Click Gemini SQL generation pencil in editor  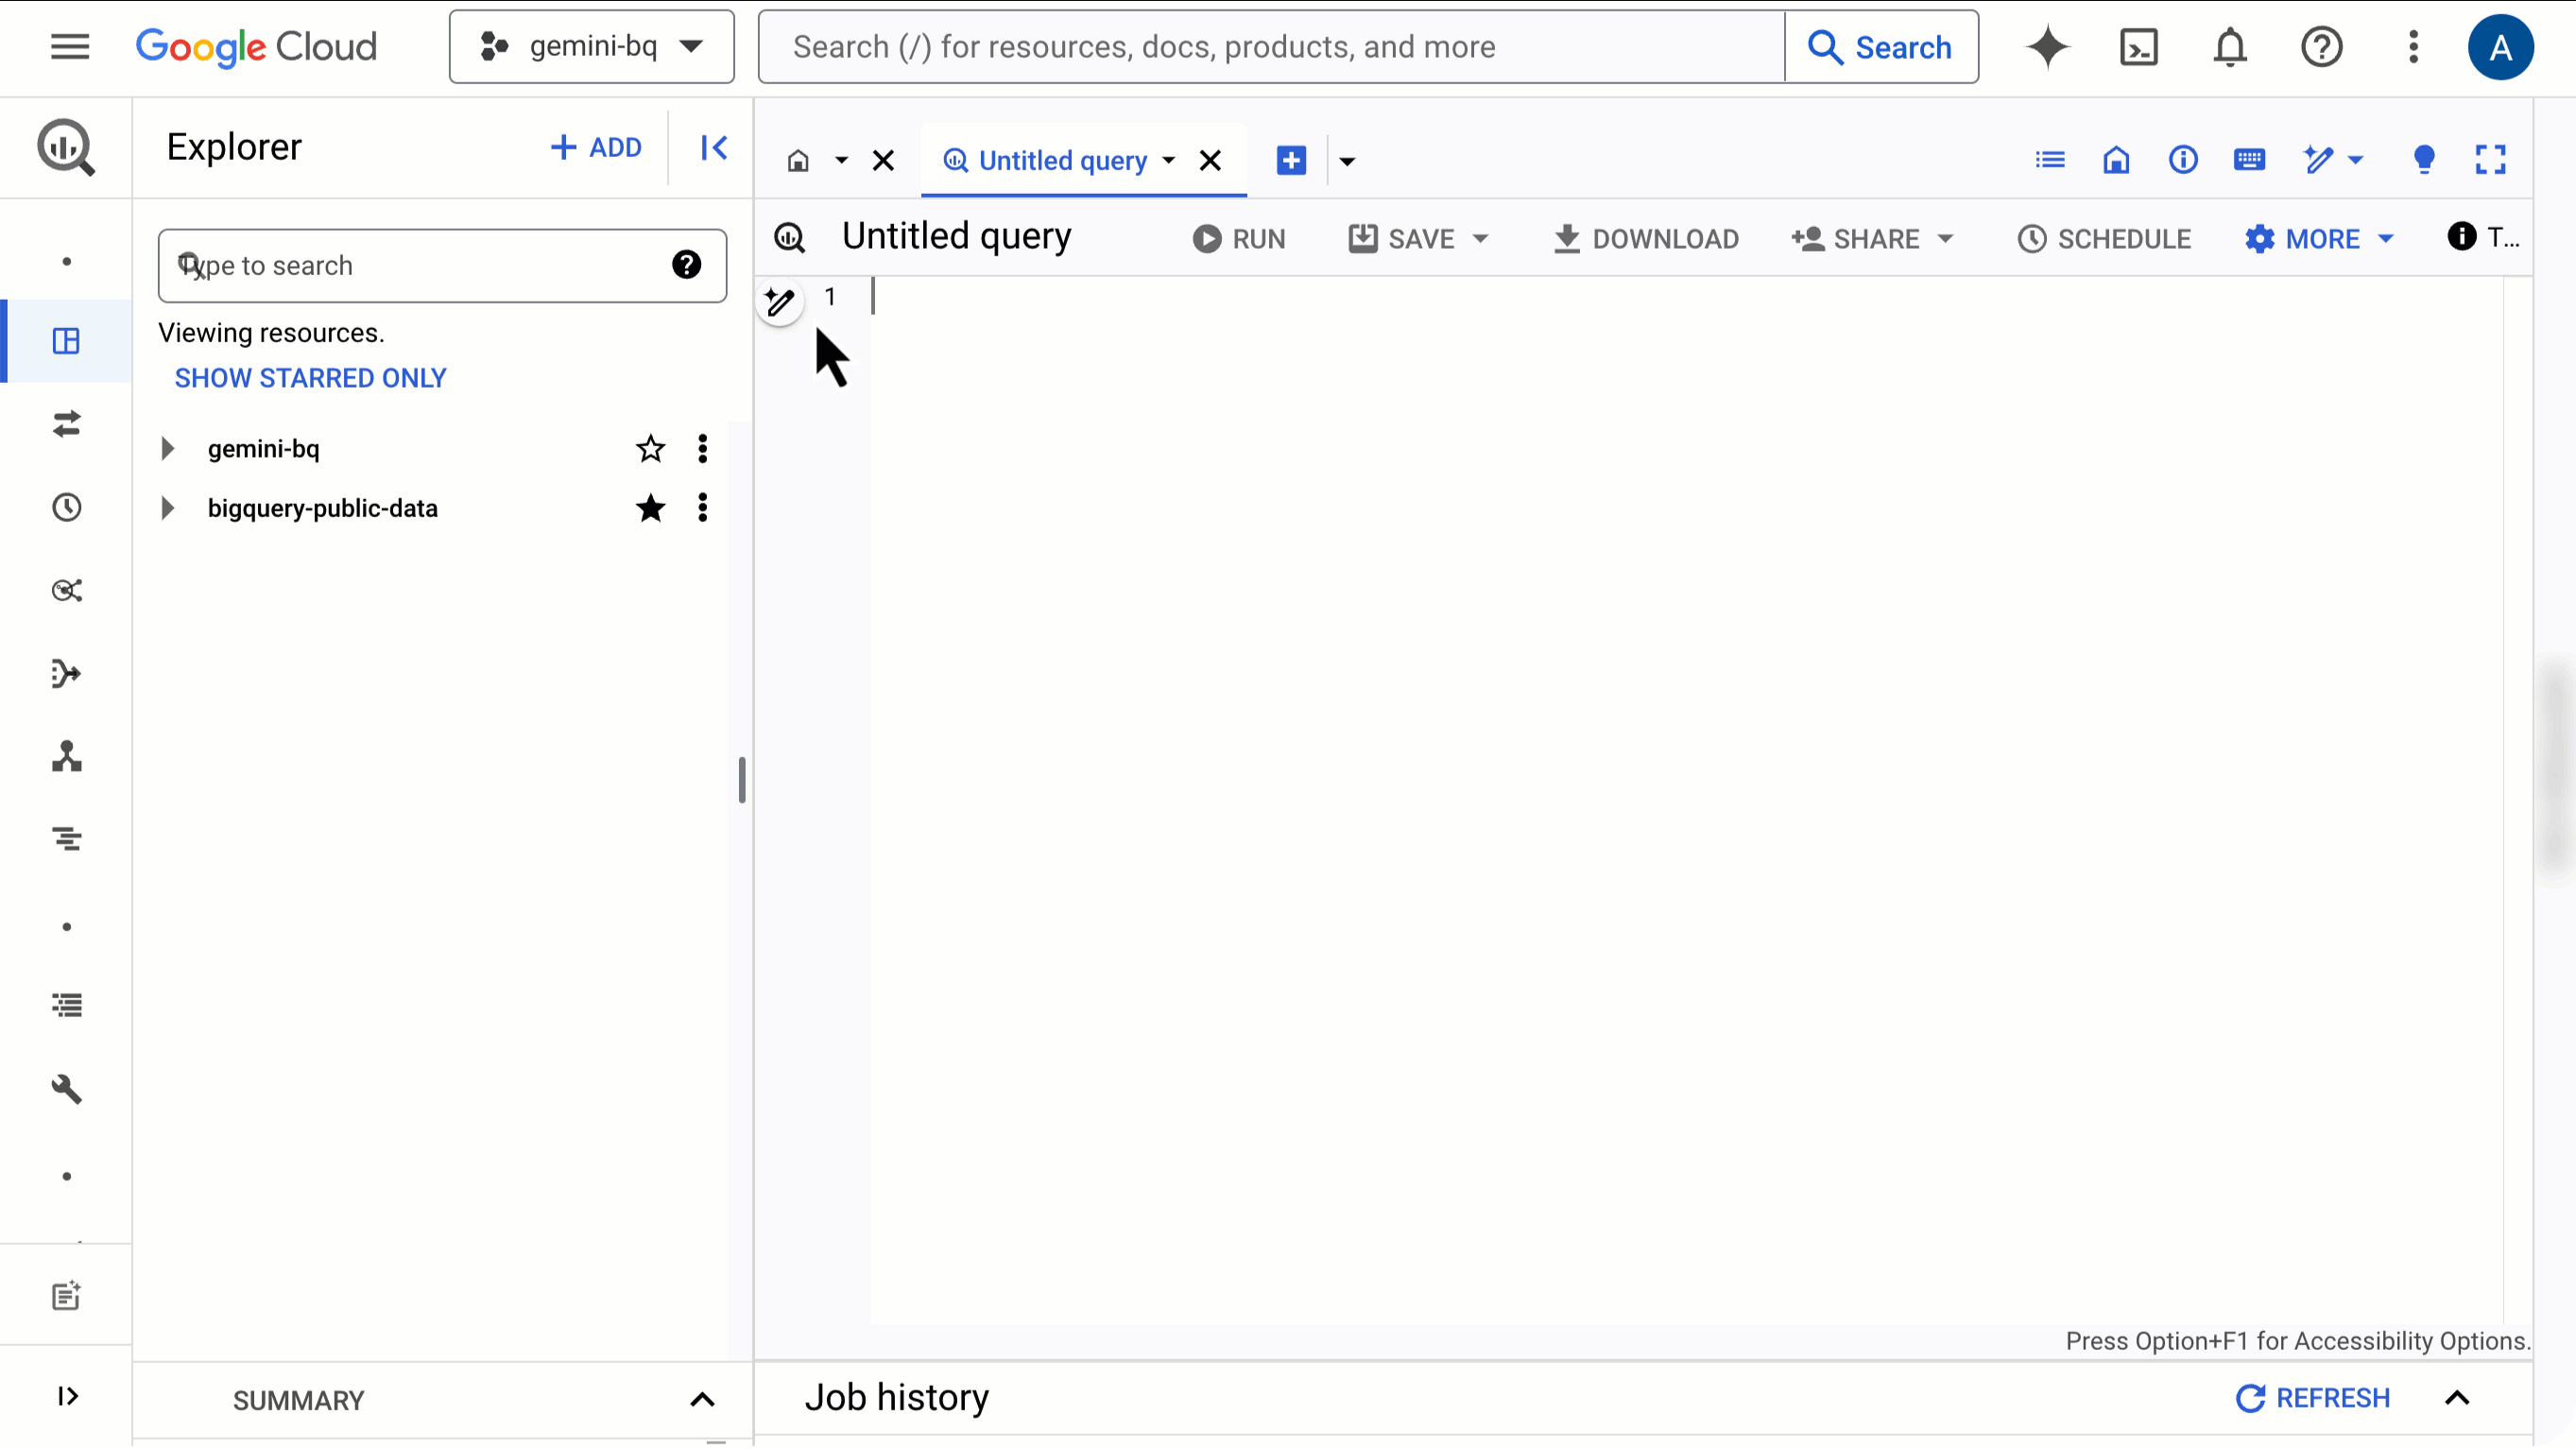coord(779,301)
